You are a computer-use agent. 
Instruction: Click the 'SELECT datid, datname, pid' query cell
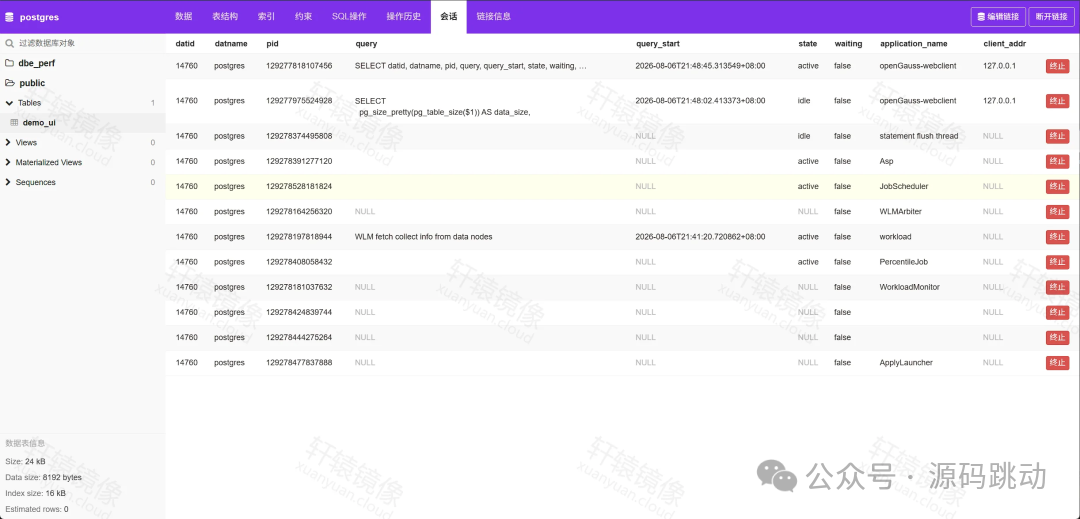[470, 66]
